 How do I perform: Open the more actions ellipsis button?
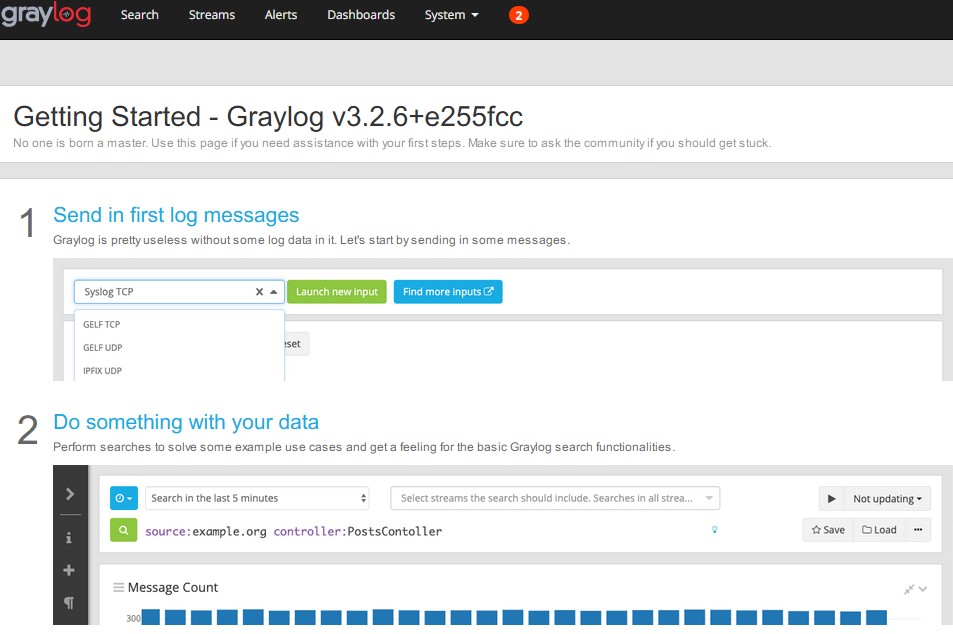918,530
